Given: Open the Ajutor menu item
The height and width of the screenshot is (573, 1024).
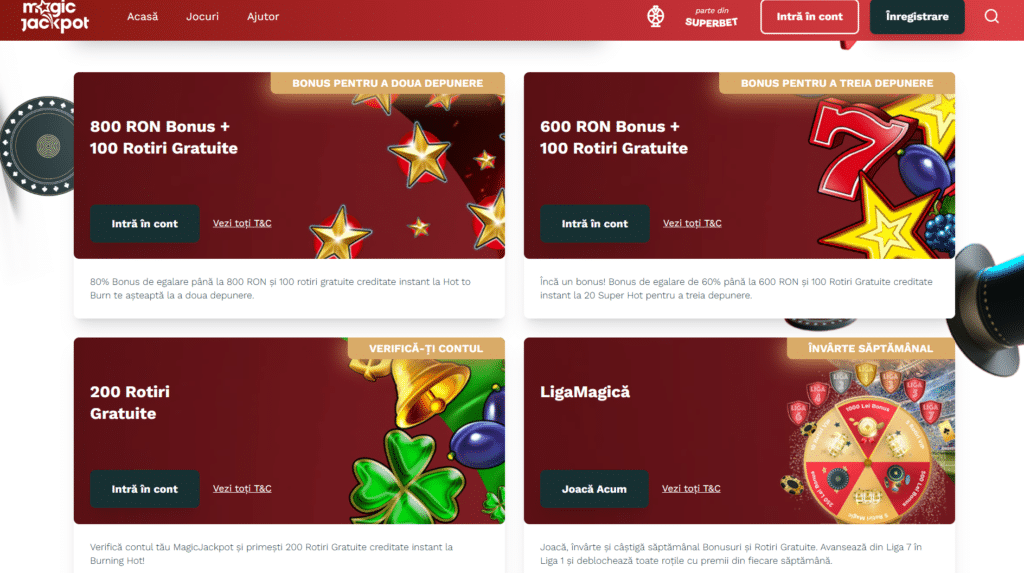Looking at the screenshot, I should [263, 16].
